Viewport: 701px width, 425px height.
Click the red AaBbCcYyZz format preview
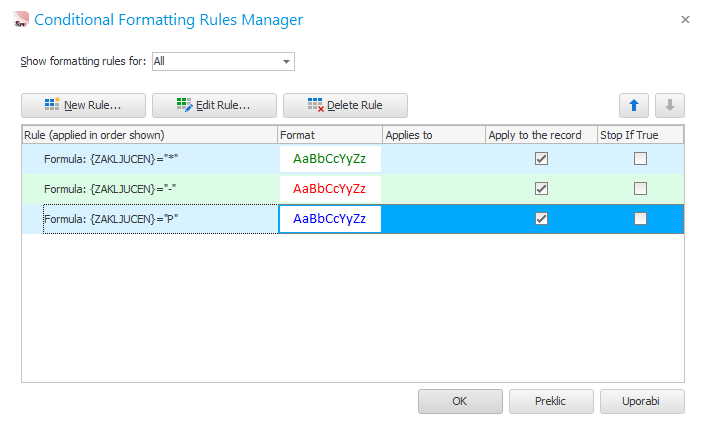coord(330,188)
